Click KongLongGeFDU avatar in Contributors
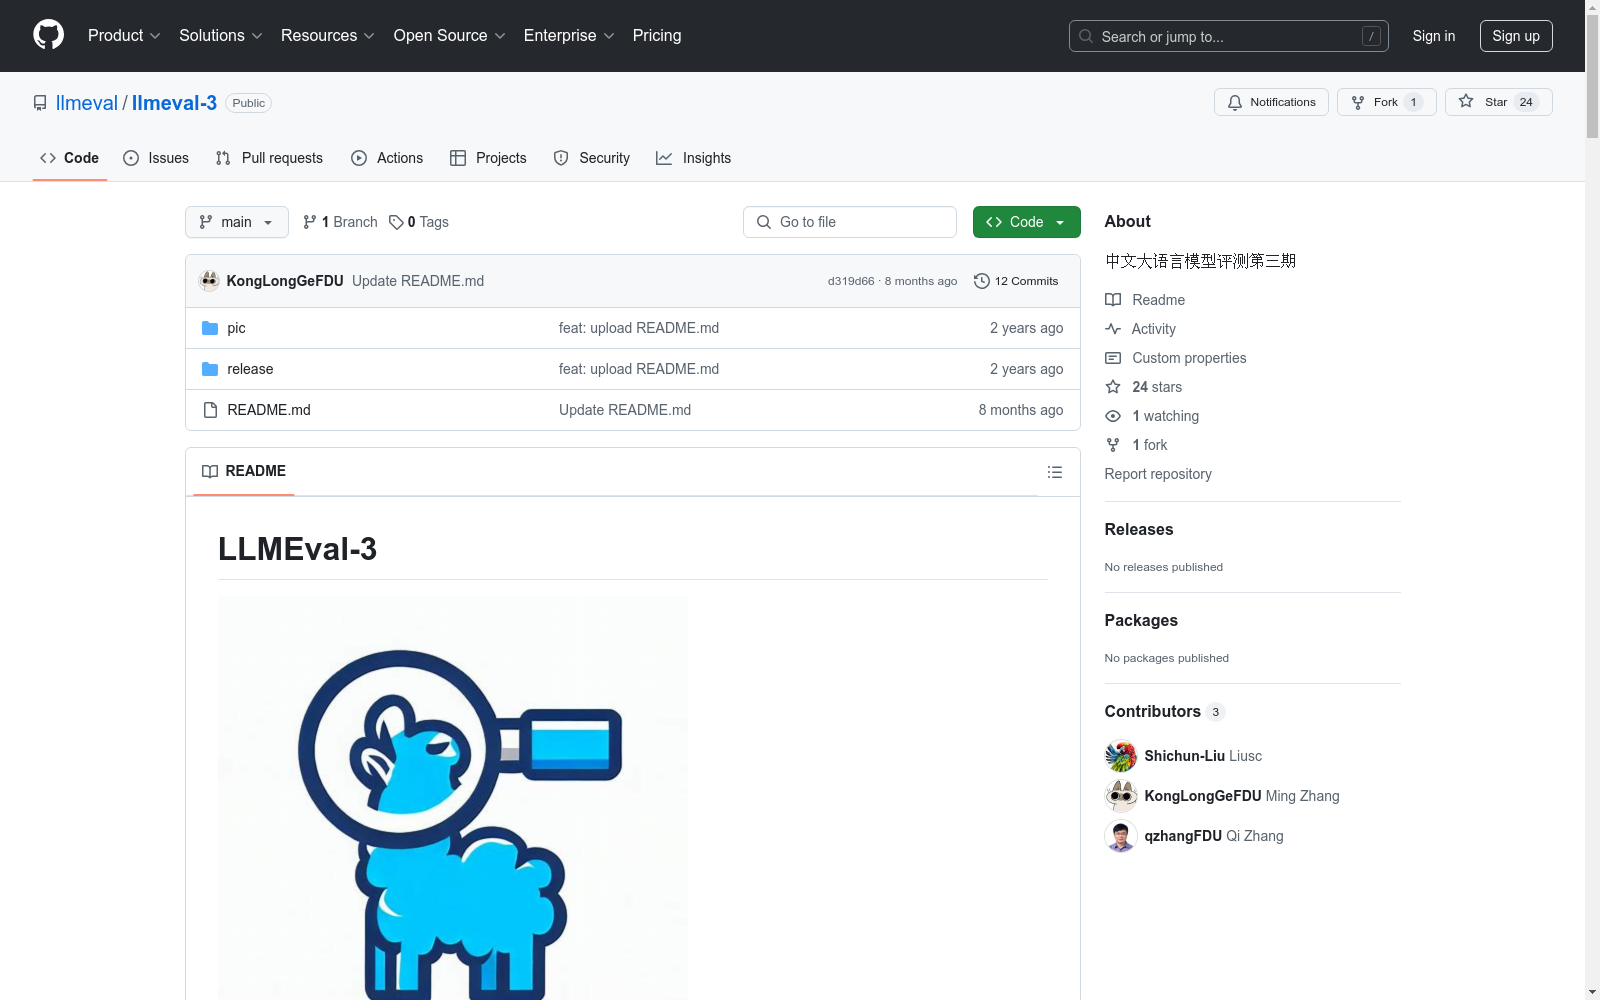The image size is (1600, 1000). click(x=1121, y=796)
